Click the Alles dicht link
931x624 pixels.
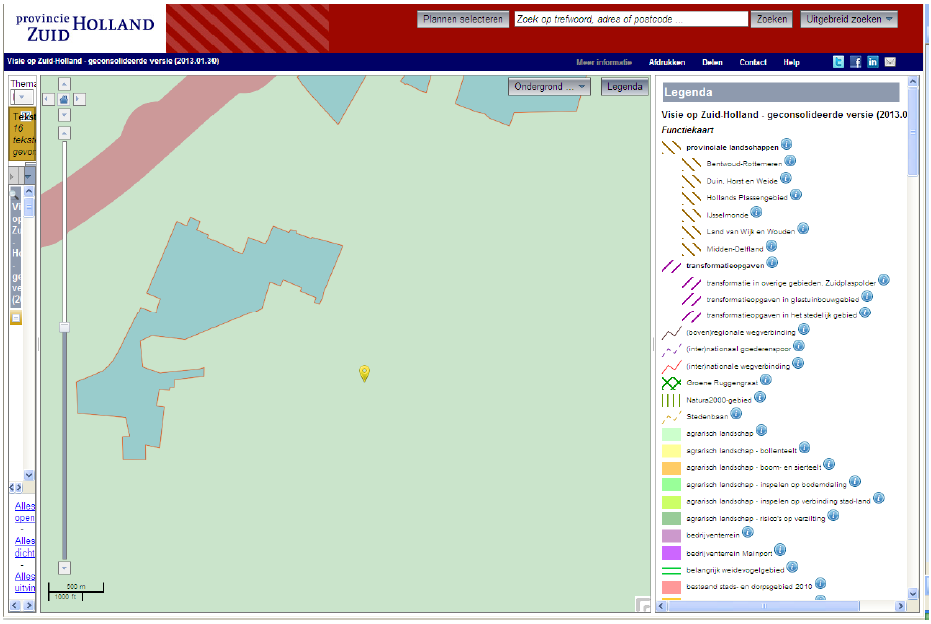(x=24, y=547)
